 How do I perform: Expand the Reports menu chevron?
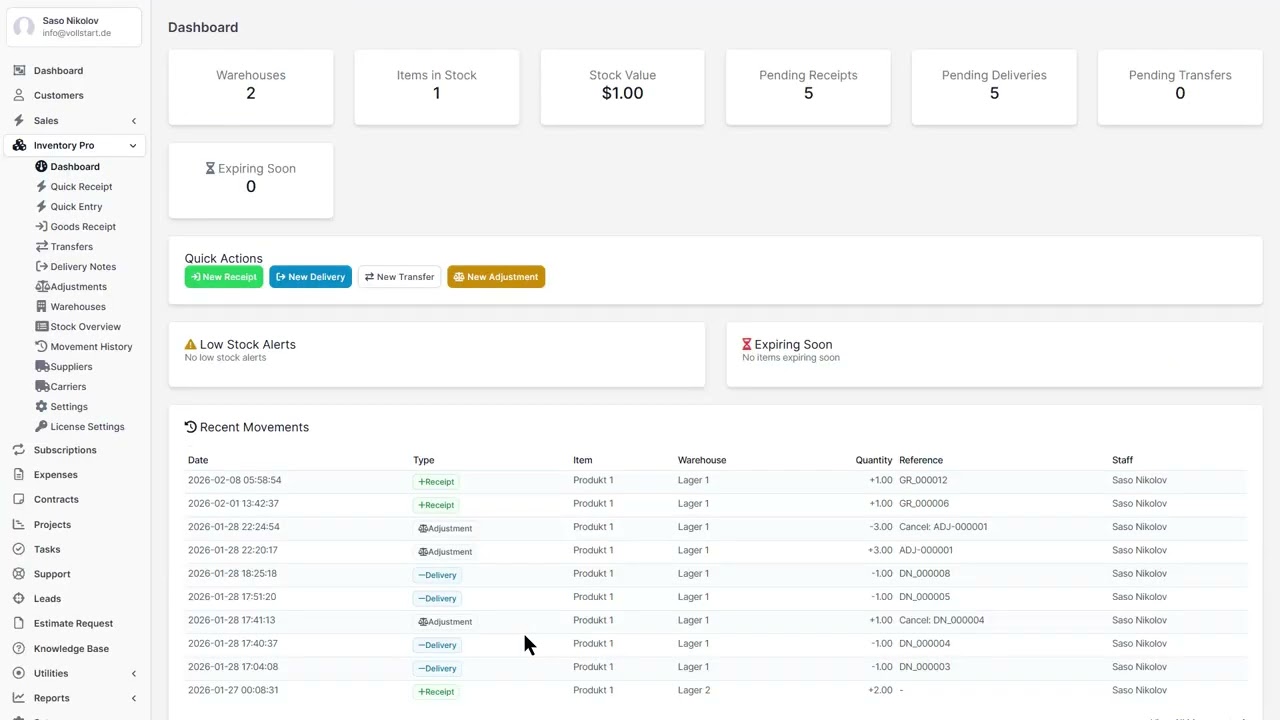134,698
